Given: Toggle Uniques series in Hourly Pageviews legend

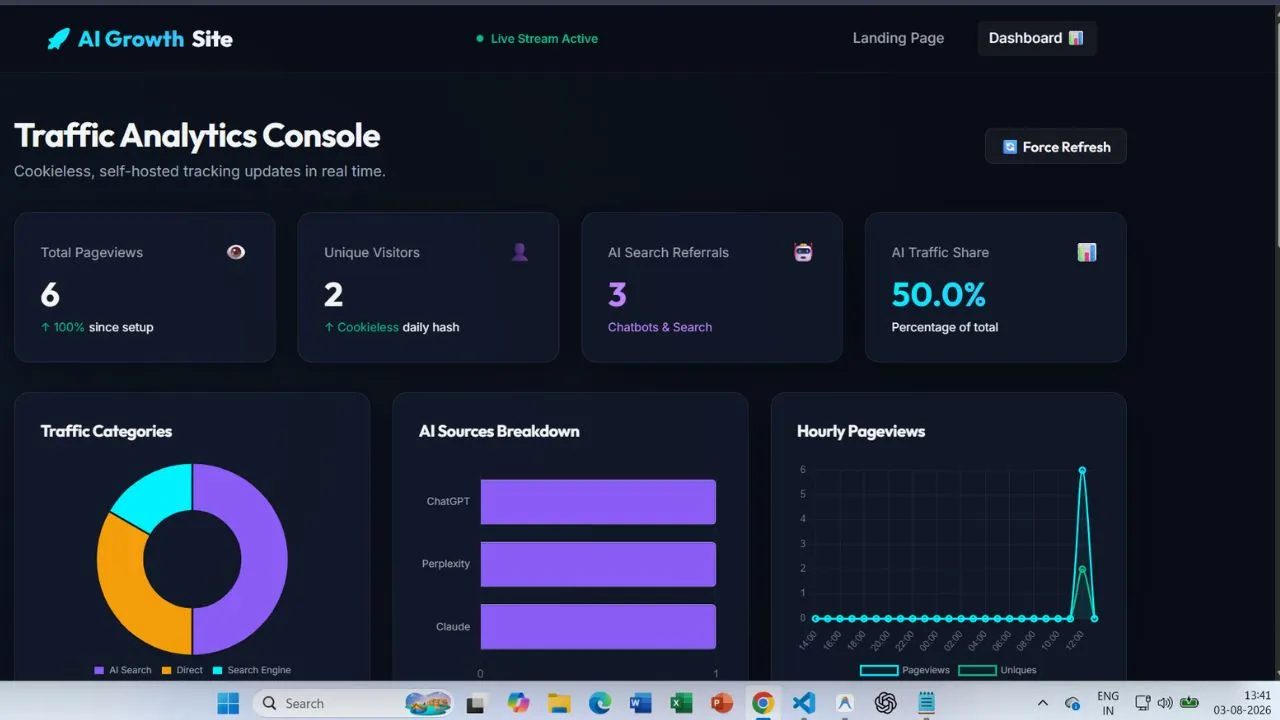Looking at the screenshot, I should 997,670.
